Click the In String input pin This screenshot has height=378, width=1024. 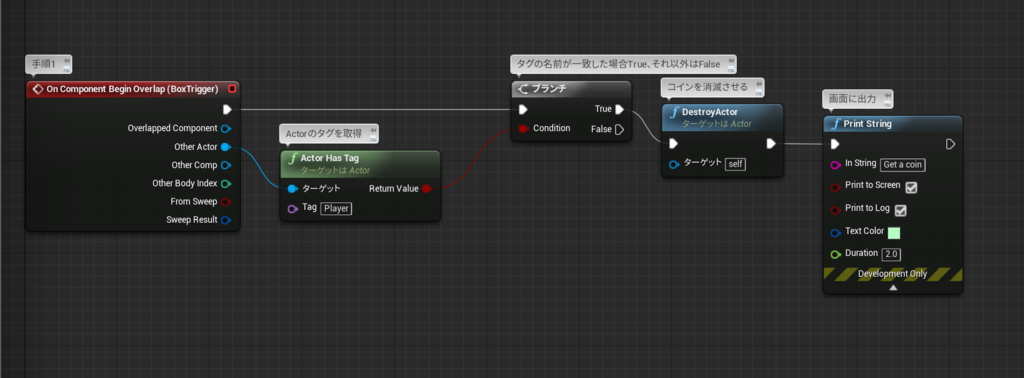point(835,165)
